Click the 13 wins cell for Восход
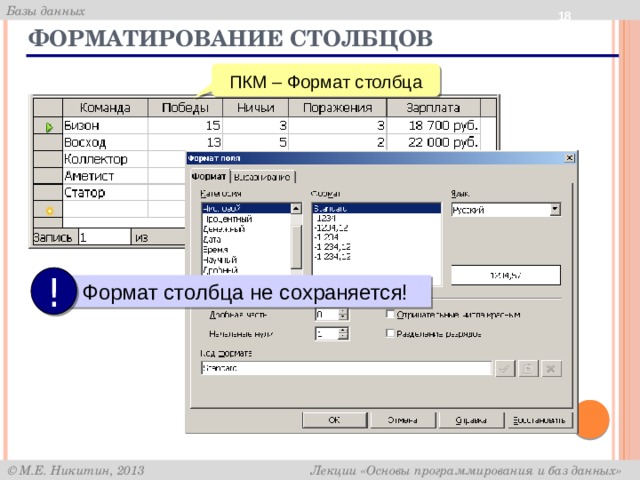Image resolution: width=640 pixels, height=480 pixels. (x=185, y=142)
